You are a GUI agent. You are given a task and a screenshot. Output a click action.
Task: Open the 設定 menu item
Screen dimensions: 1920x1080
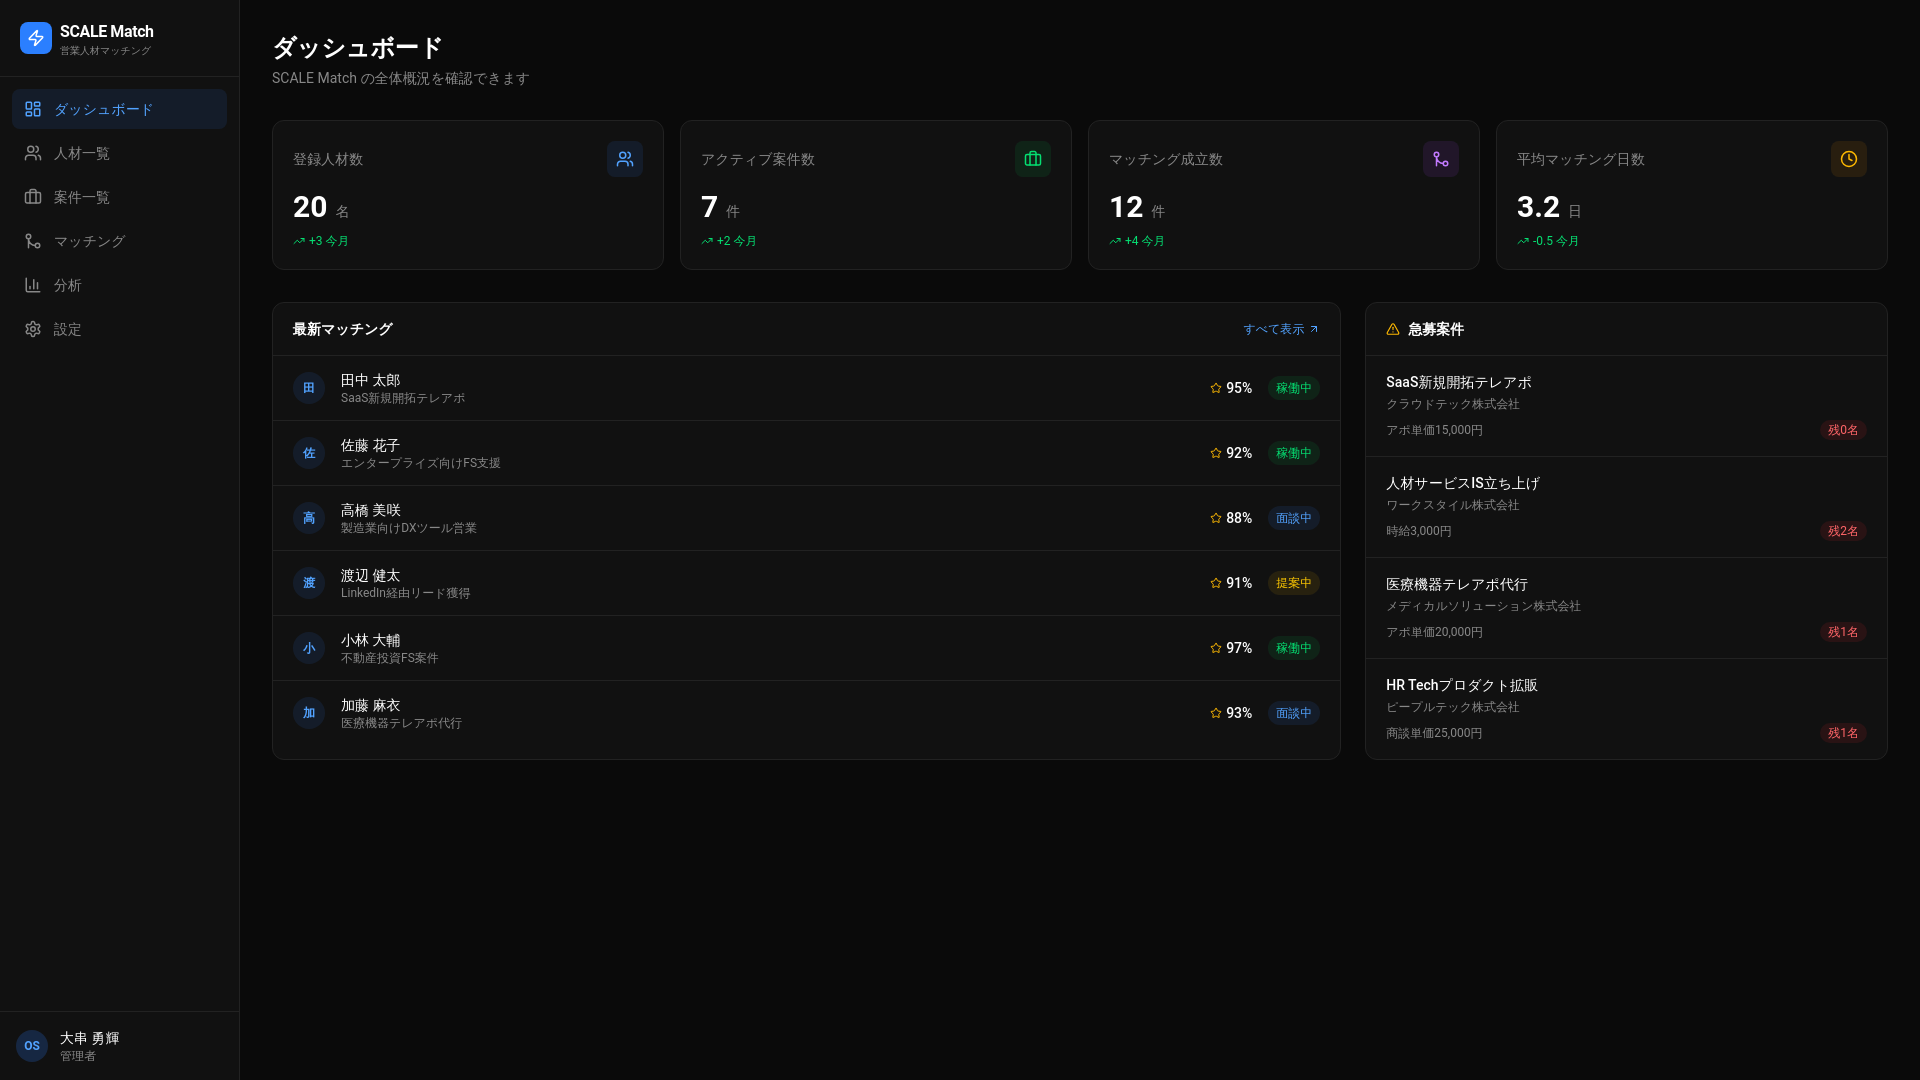point(119,329)
